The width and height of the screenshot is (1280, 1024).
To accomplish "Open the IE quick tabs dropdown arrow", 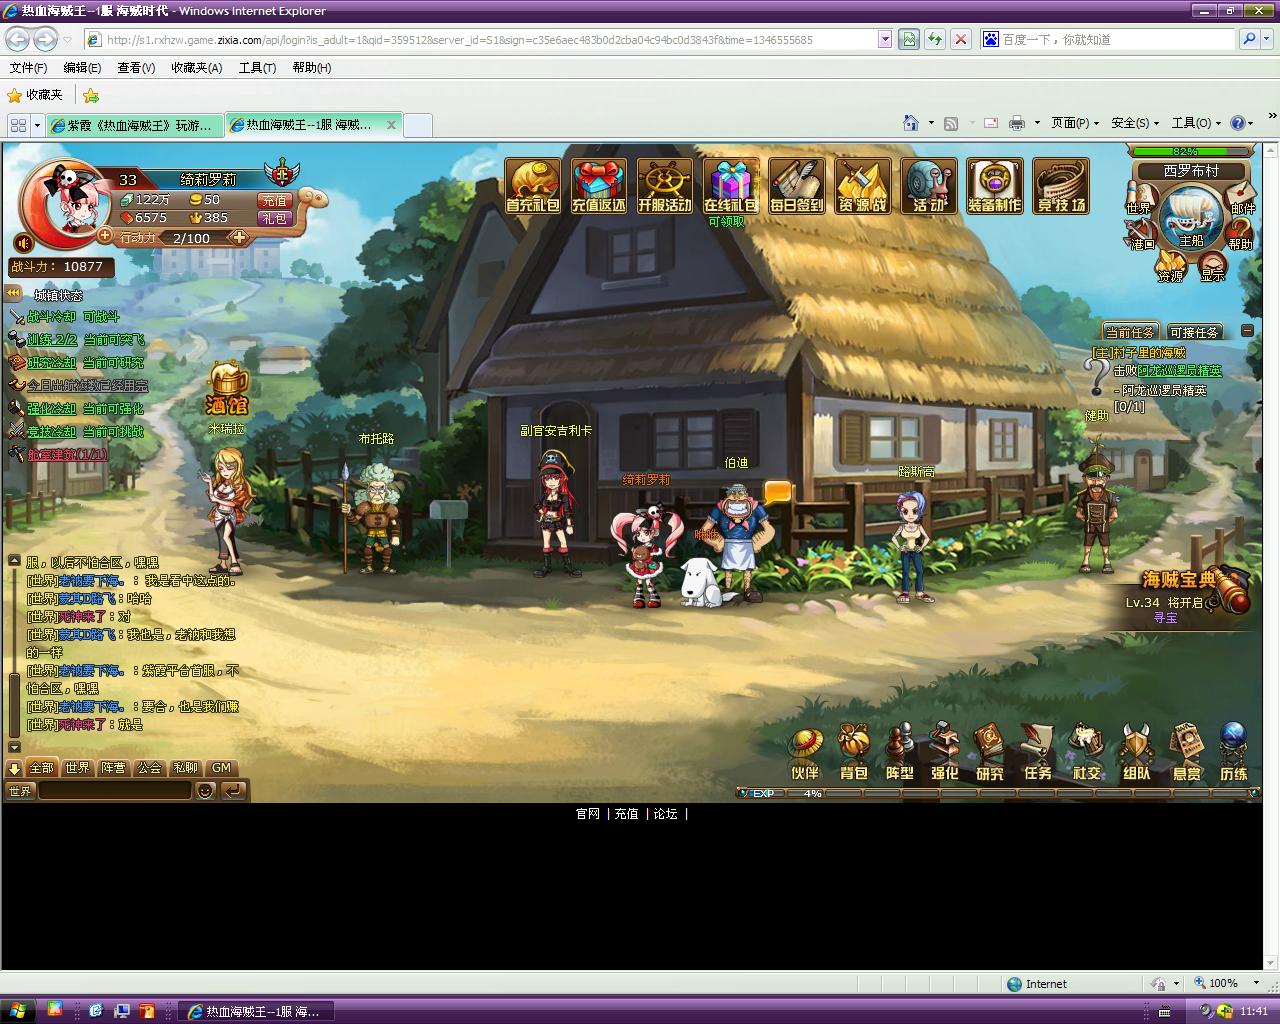I will [x=37, y=125].
